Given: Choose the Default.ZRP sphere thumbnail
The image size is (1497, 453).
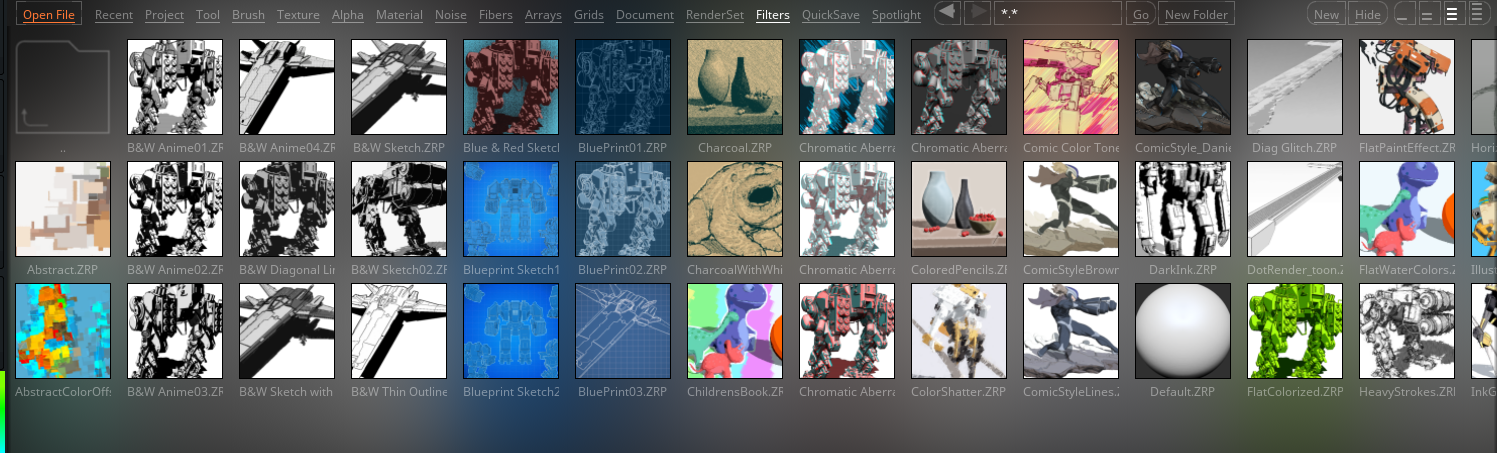Looking at the screenshot, I should (1183, 331).
